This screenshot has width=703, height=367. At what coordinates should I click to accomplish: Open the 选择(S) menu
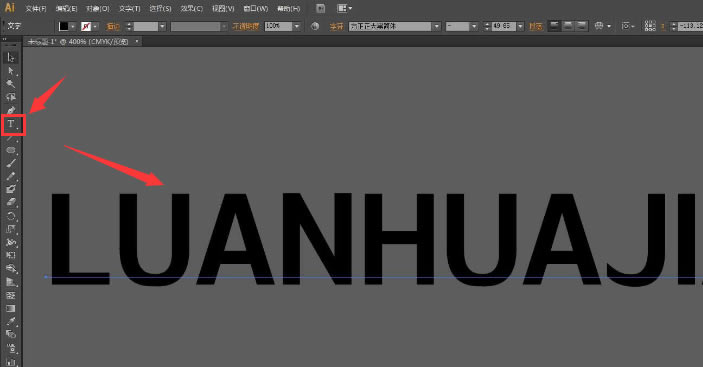161,9
